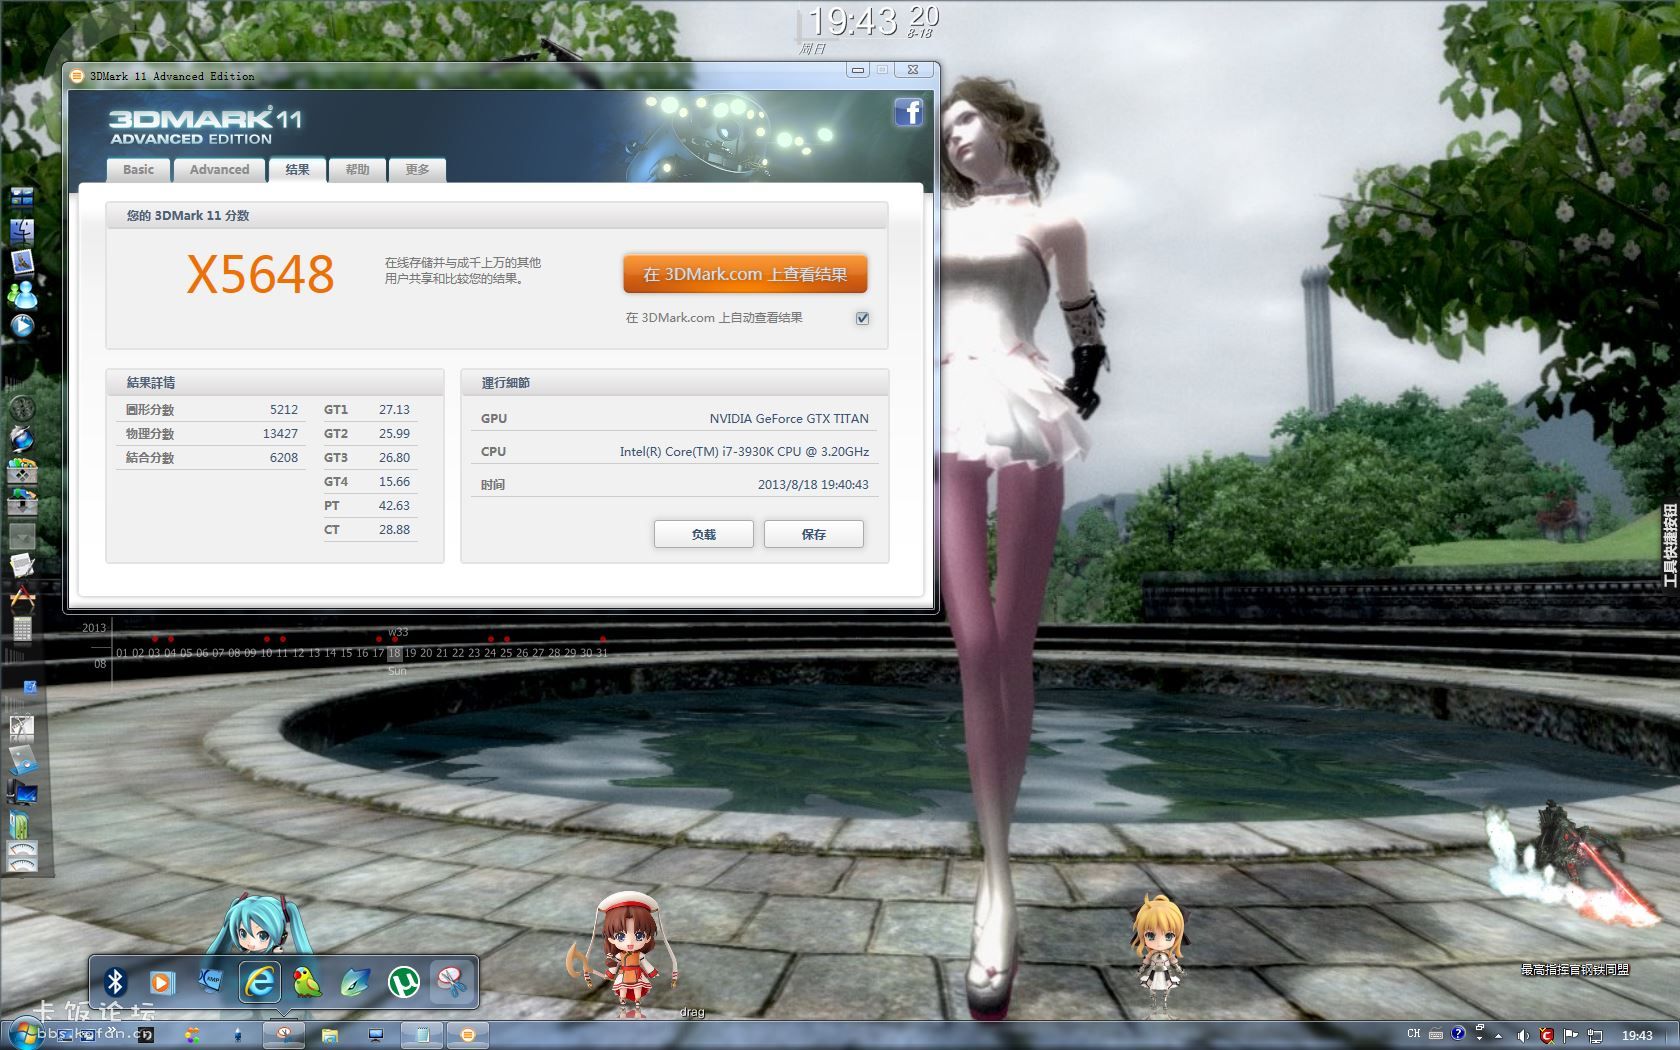This screenshot has height=1050, width=1680.
Task: Select the 结果 tab
Action: (x=297, y=170)
